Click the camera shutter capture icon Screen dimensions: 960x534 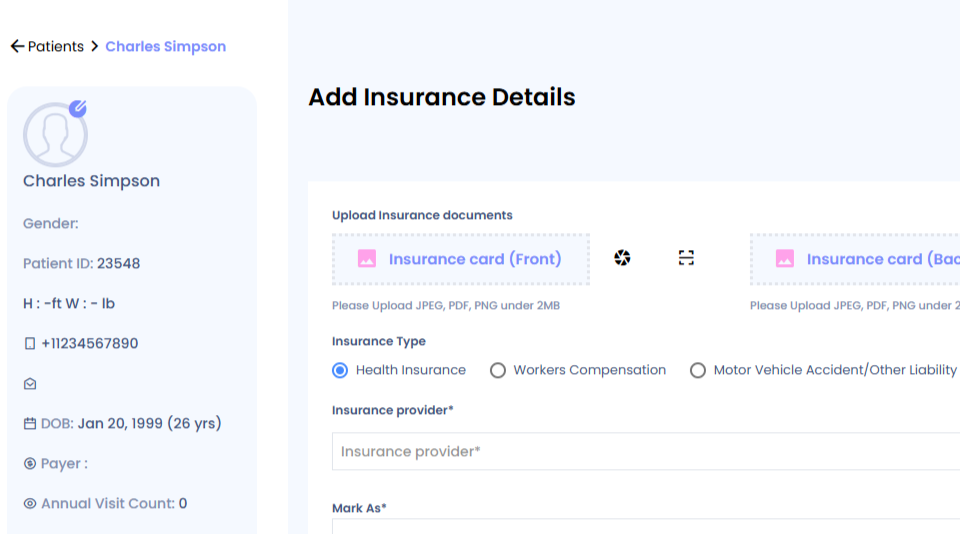pyautogui.click(x=622, y=258)
